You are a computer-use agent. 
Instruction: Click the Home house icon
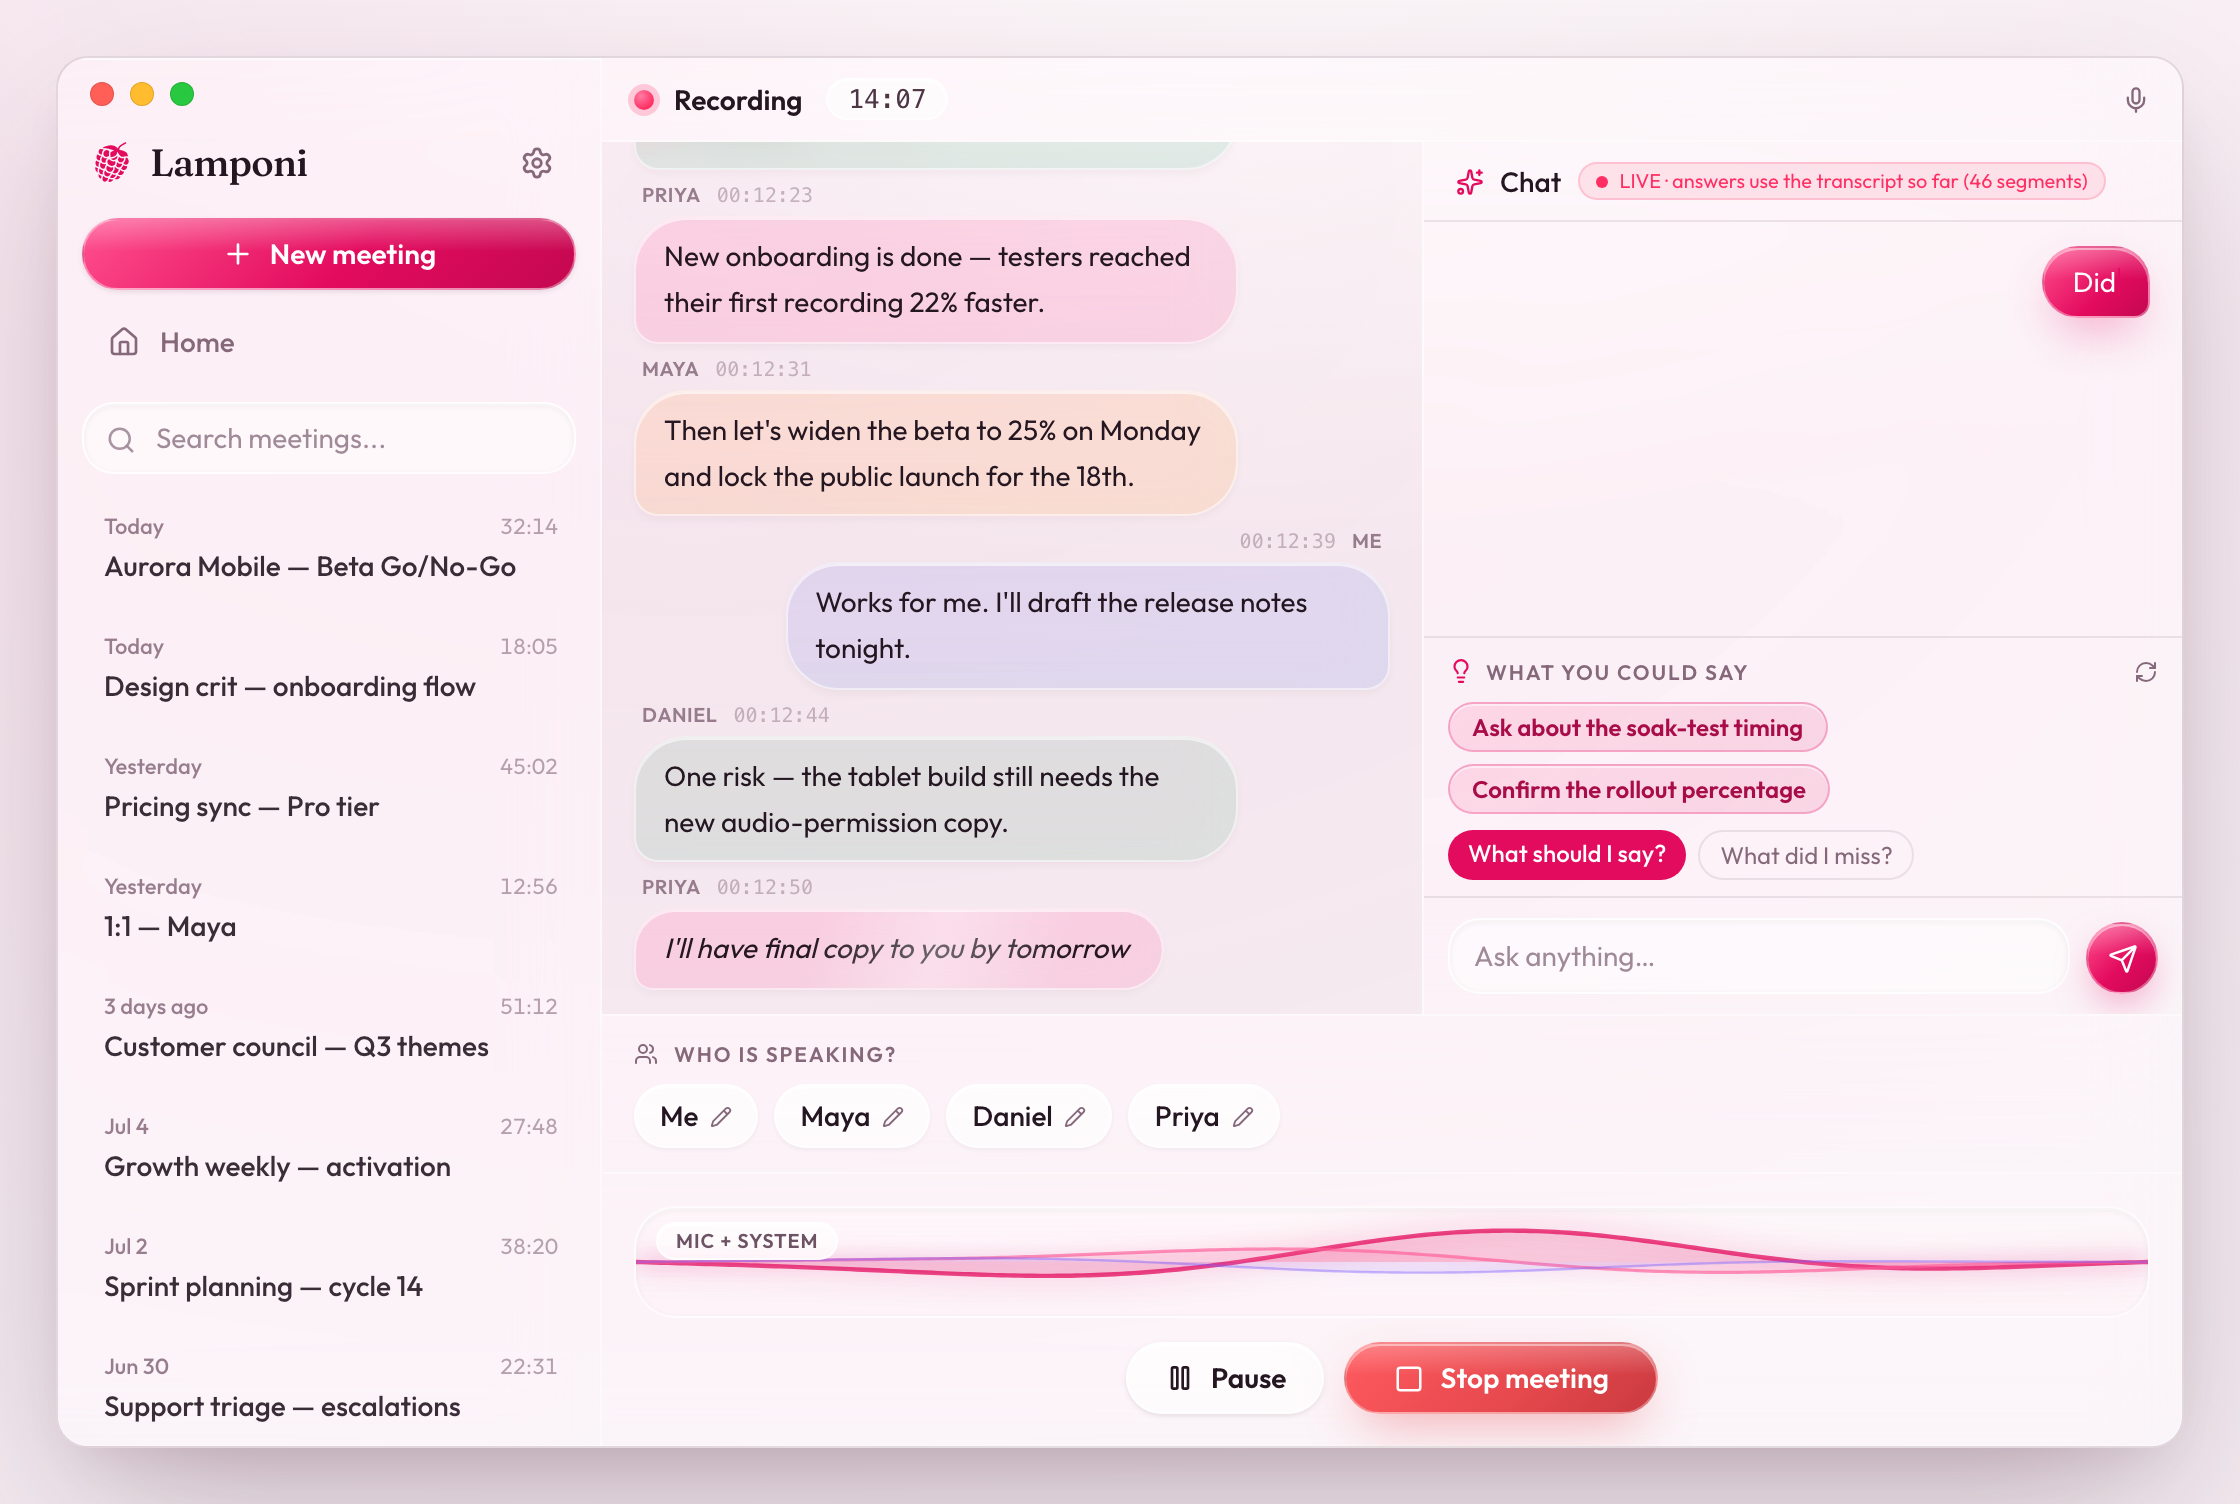tap(124, 342)
